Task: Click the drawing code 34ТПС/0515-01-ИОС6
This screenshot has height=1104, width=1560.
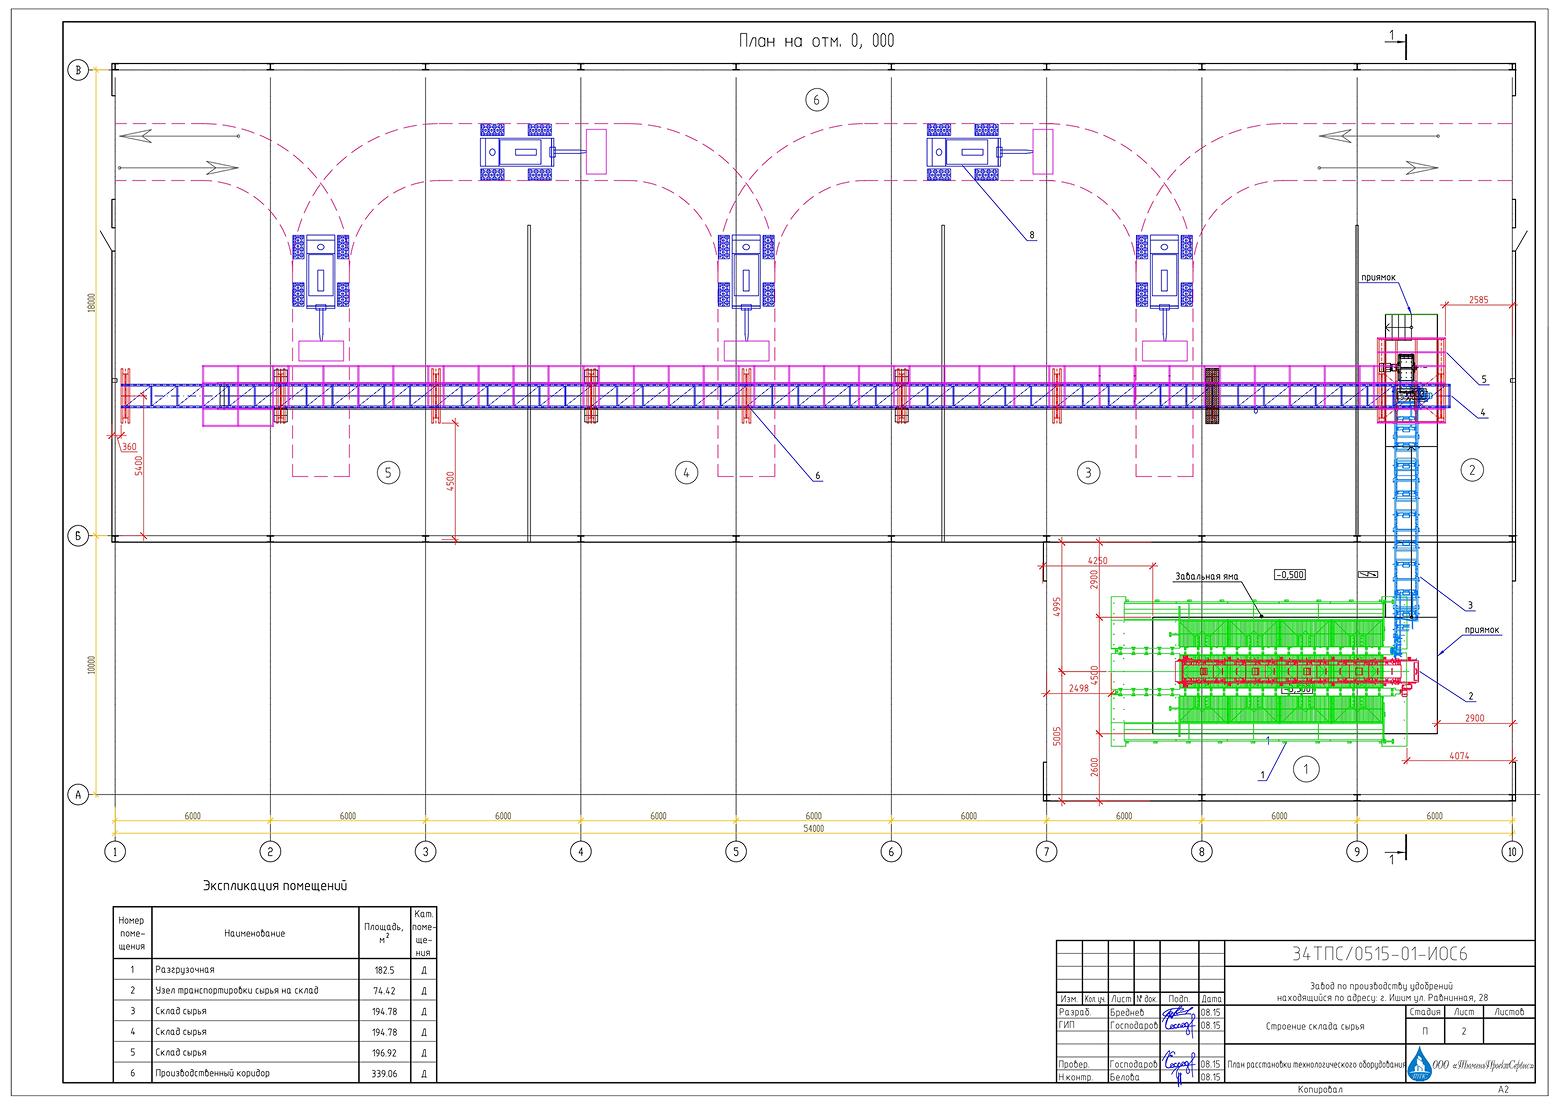Action: pos(1380,954)
